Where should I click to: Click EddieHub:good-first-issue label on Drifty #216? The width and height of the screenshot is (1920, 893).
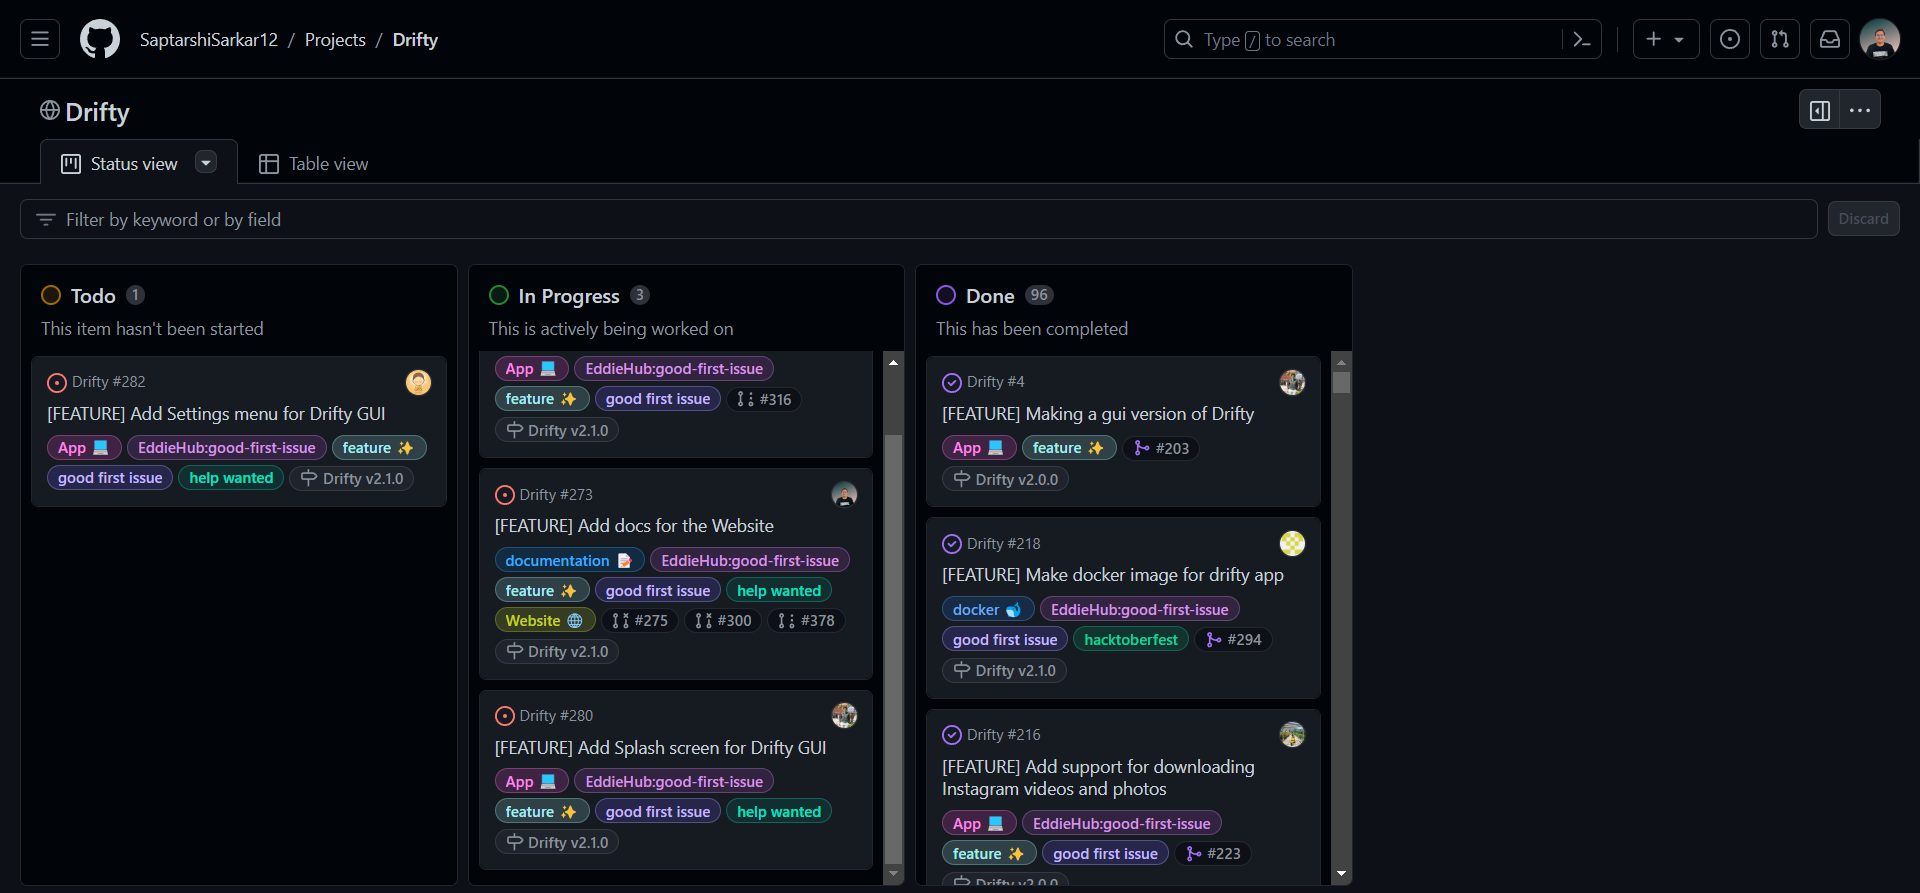1121,823
